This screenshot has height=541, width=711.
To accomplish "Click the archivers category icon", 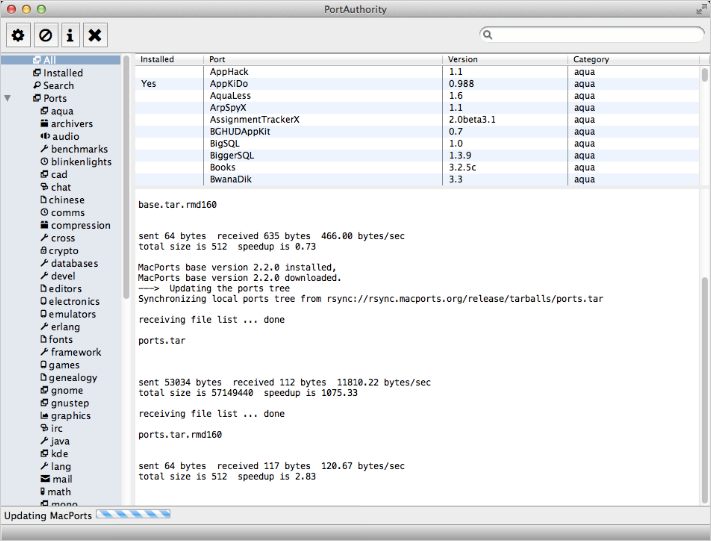I will click(x=44, y=123).
